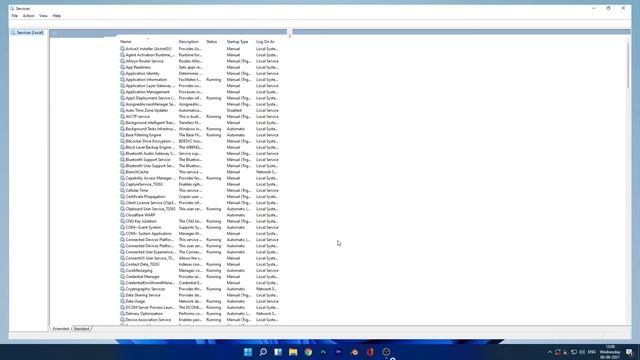Click the CoreMessaging service gear icon
Viewport: 640px width, 360px height.
122,270
